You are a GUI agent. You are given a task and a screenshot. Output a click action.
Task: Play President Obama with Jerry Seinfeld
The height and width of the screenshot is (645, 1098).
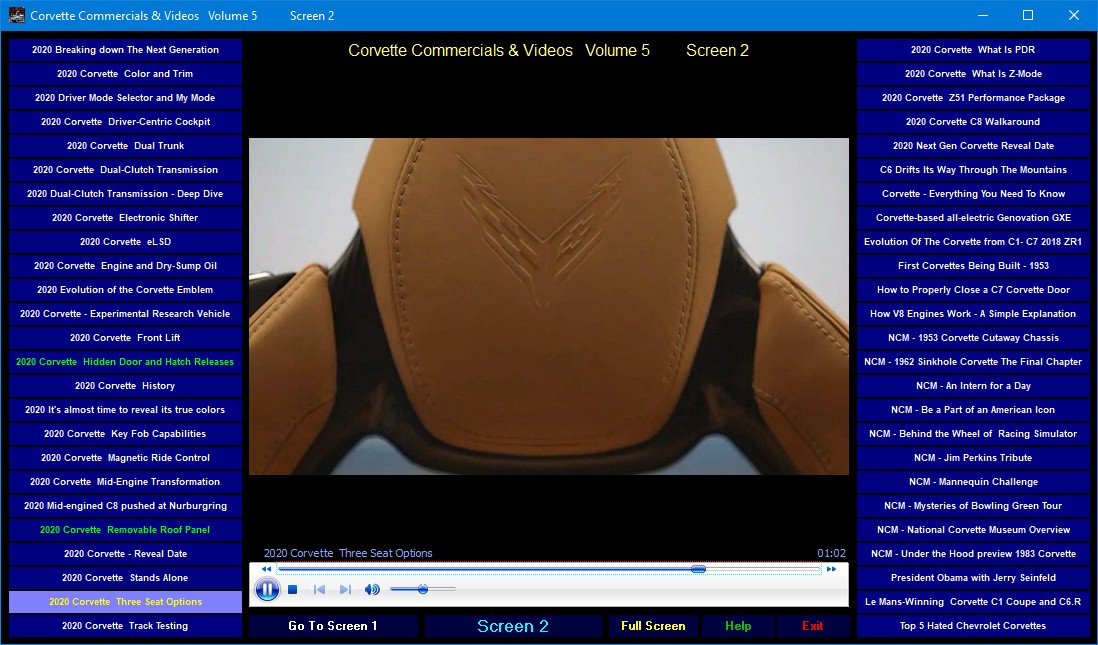973,578
